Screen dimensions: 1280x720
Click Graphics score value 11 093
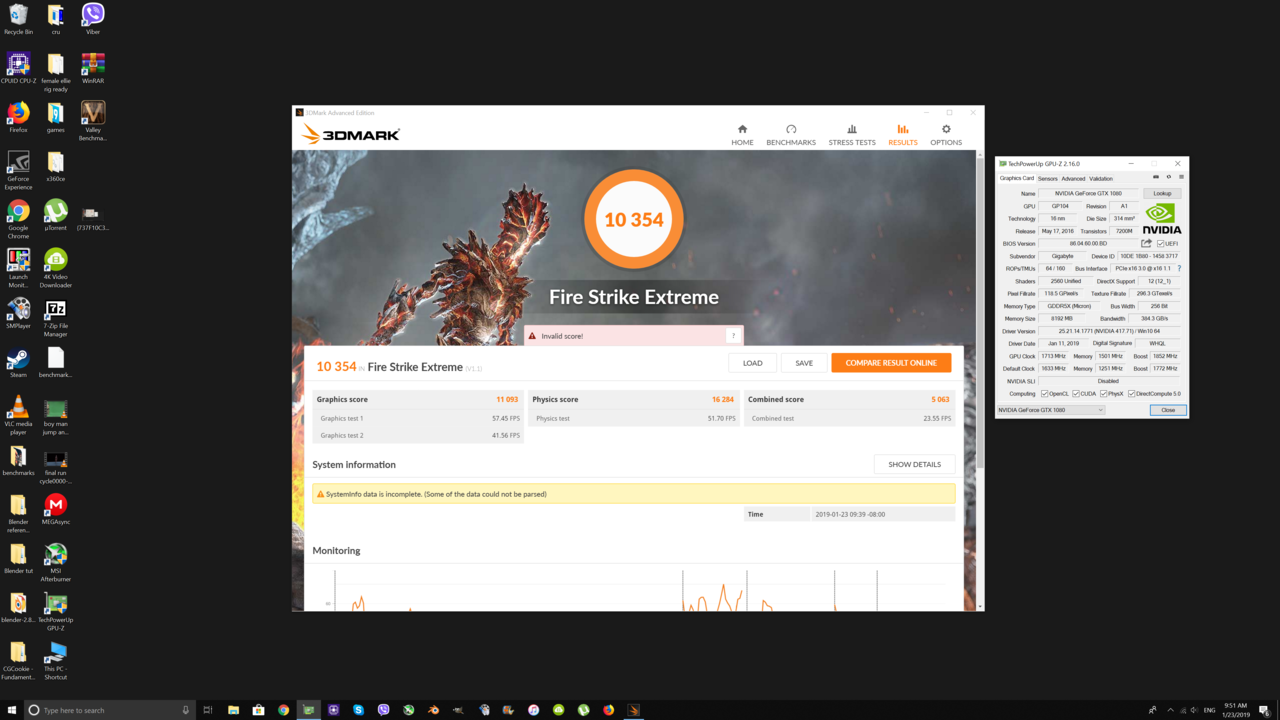click(506, 399)
